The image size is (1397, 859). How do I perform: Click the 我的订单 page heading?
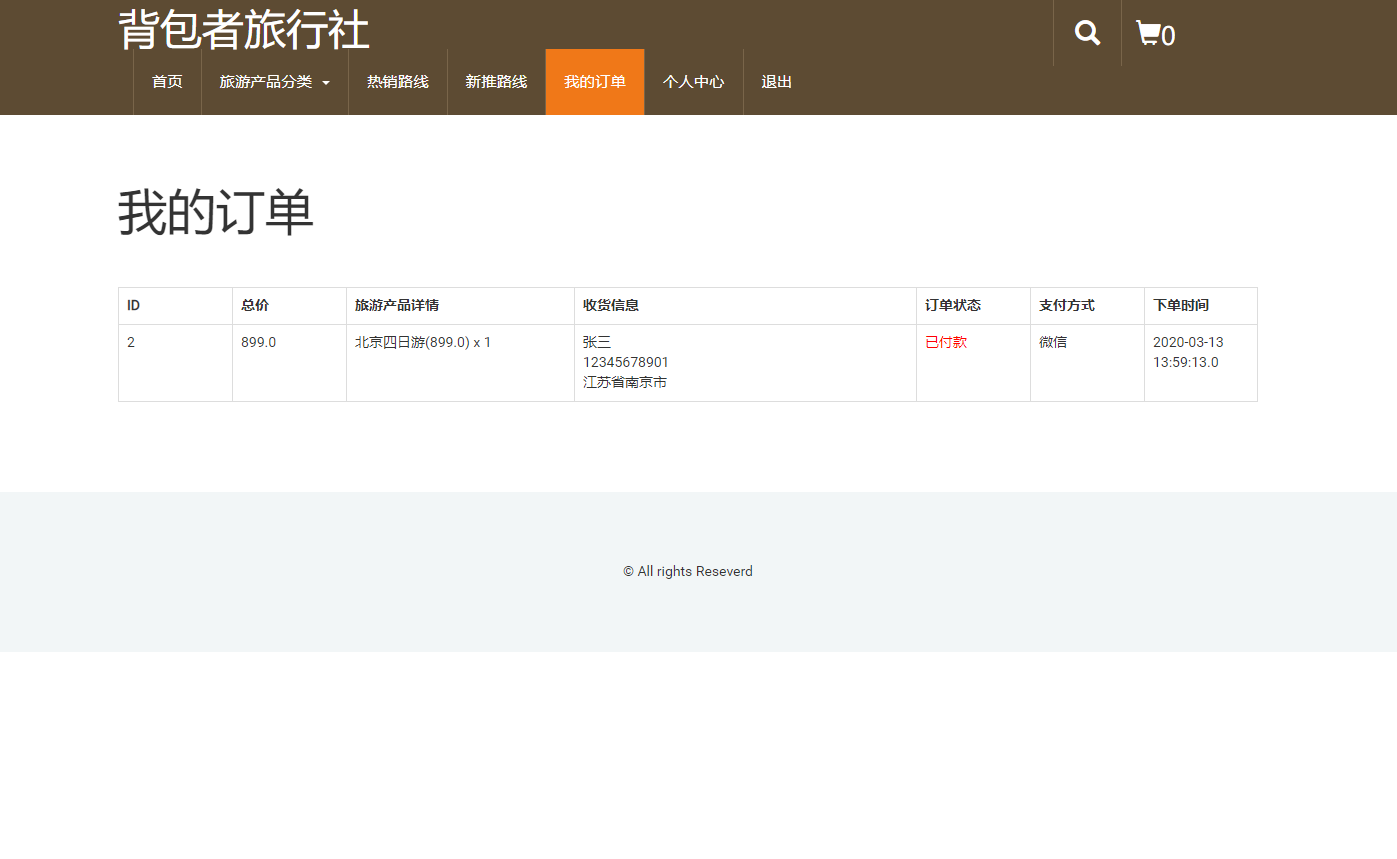coord(215,211)
